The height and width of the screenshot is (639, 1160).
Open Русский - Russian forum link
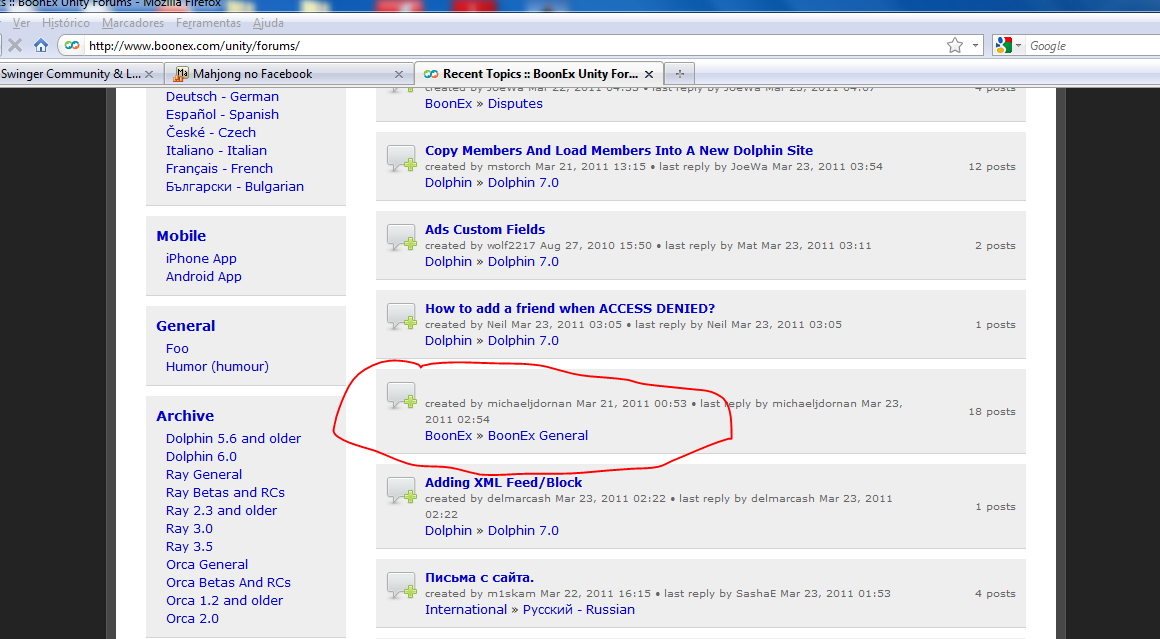pos(579,609)
